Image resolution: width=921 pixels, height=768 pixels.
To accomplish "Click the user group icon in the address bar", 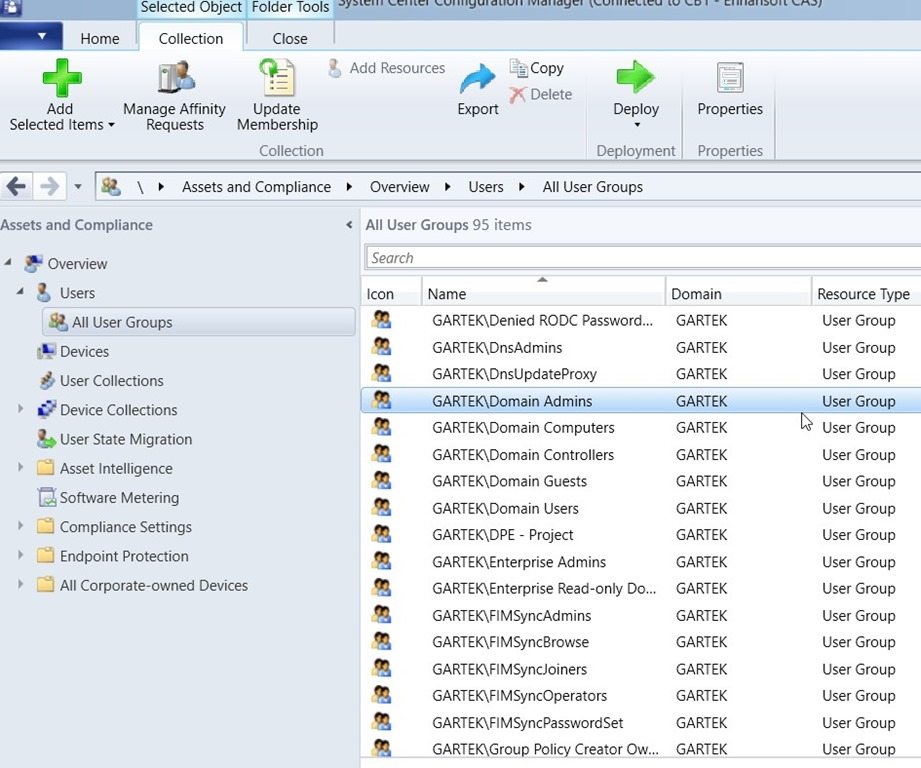I will tap(110, 187).
